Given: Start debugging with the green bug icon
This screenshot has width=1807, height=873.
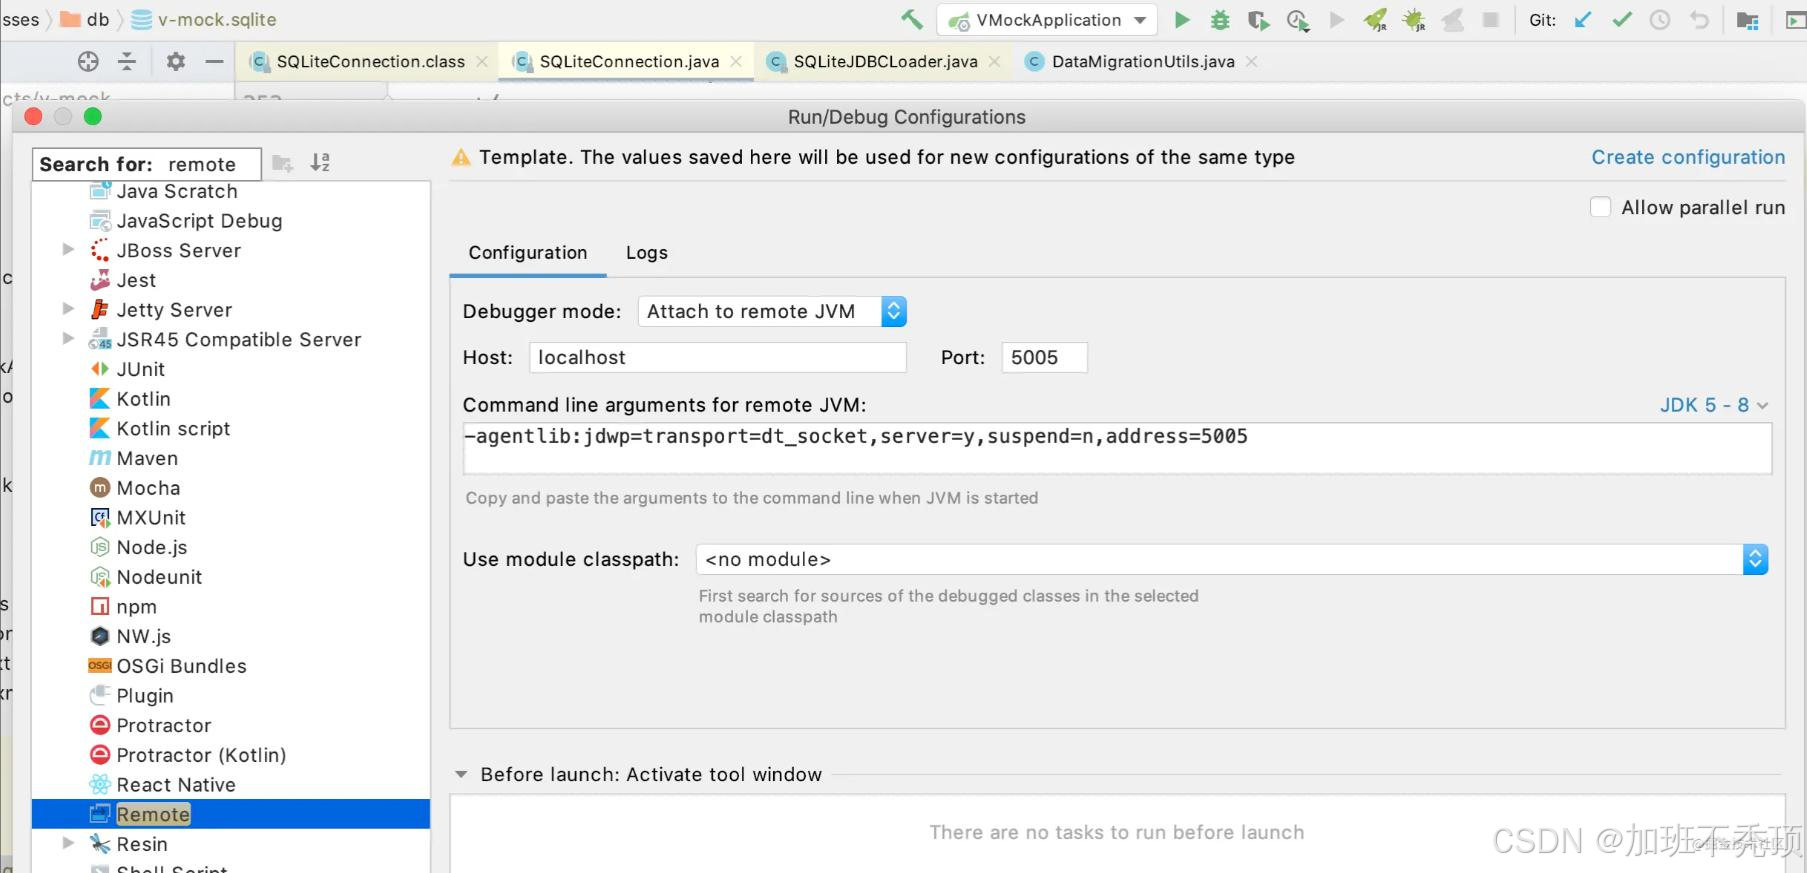Looking at the screenshot, I should pos(1220,20).
